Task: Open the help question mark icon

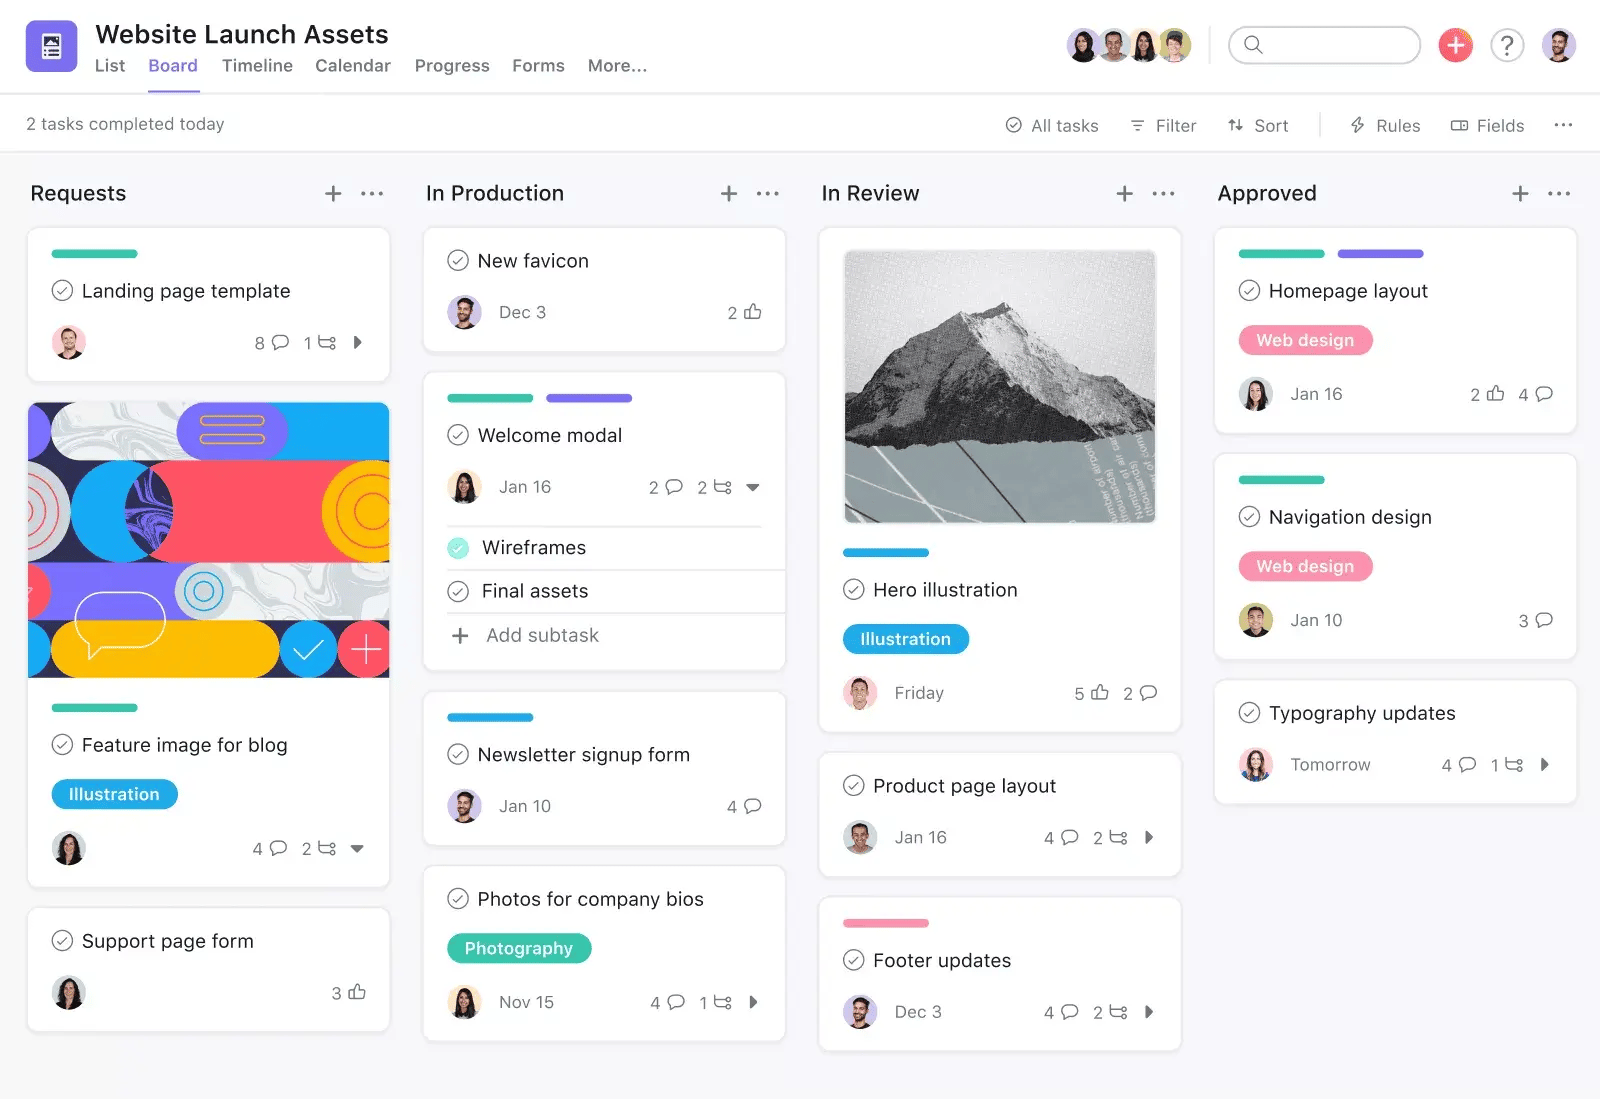Action: point(1507,45)
